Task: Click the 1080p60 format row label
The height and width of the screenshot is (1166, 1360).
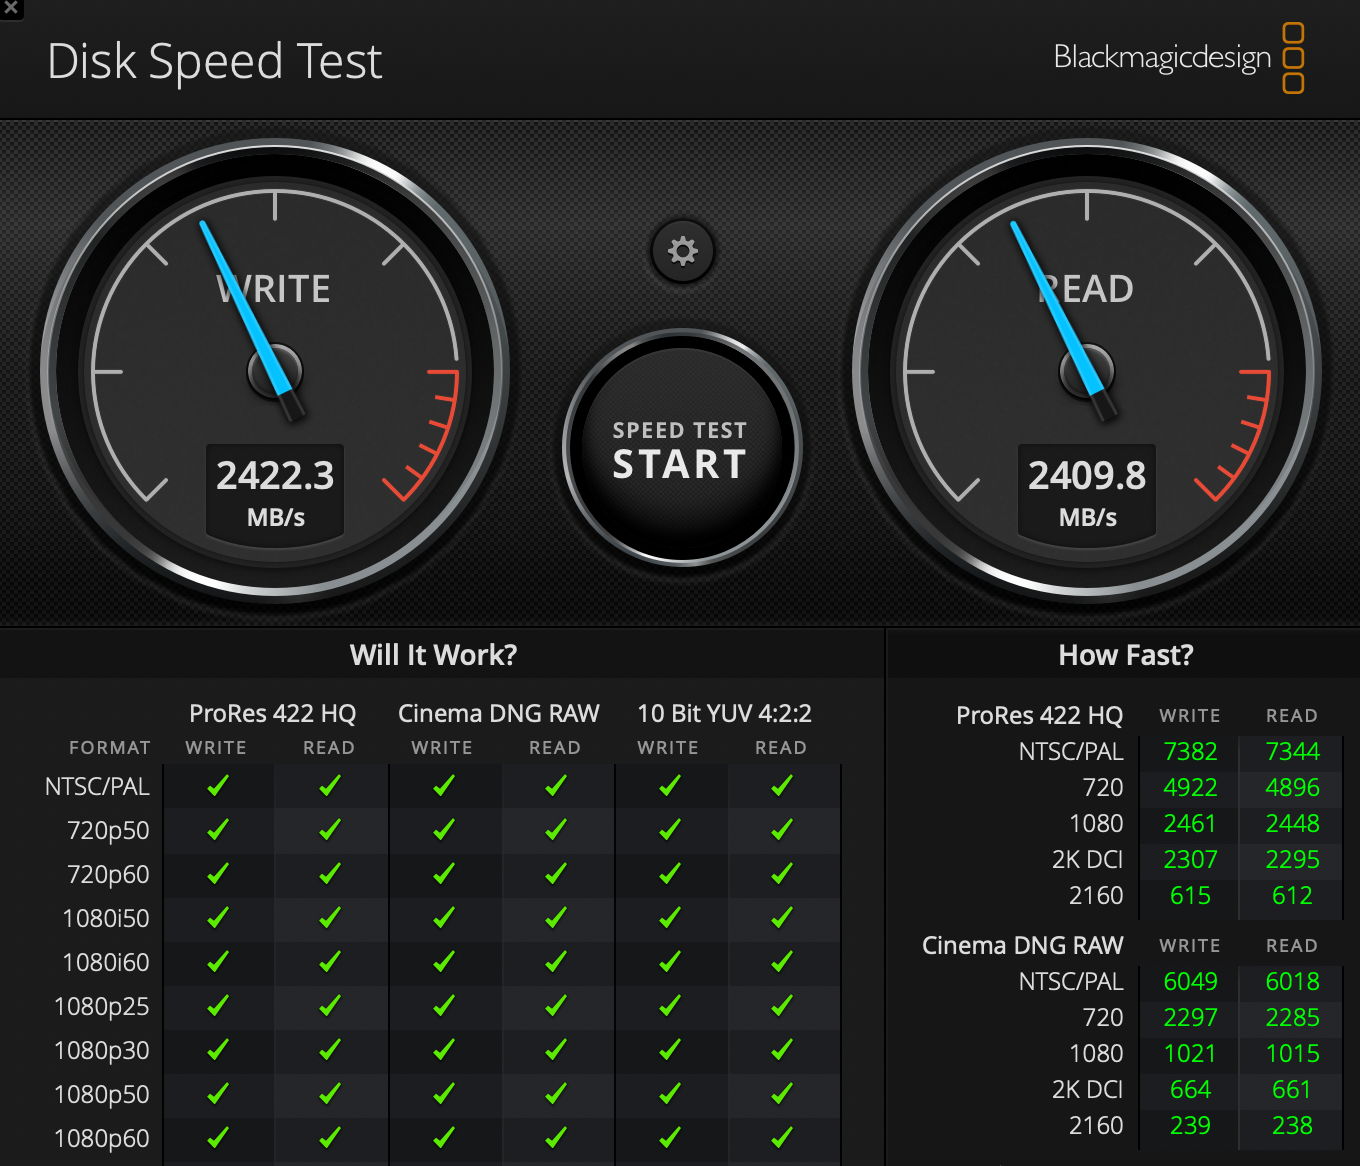Action: tap(101, 1139)
